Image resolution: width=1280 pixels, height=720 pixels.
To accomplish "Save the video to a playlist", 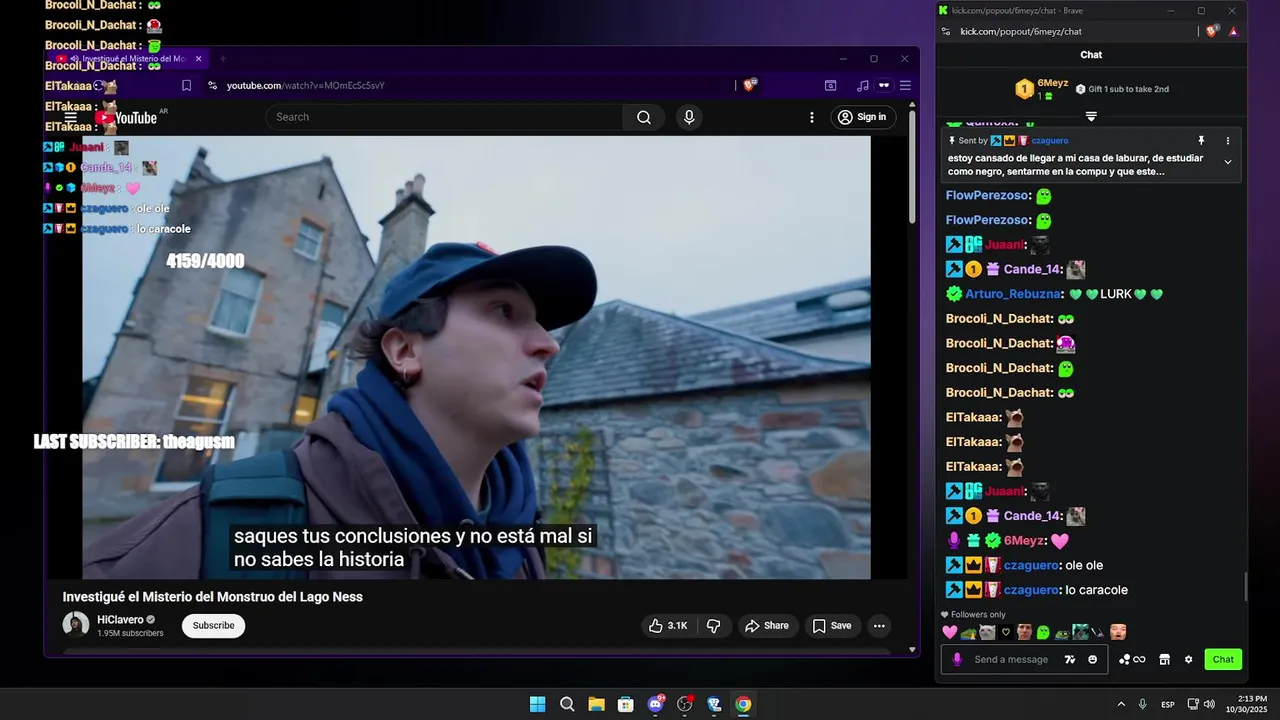I will pyautogui.click(x=832, y=626).
